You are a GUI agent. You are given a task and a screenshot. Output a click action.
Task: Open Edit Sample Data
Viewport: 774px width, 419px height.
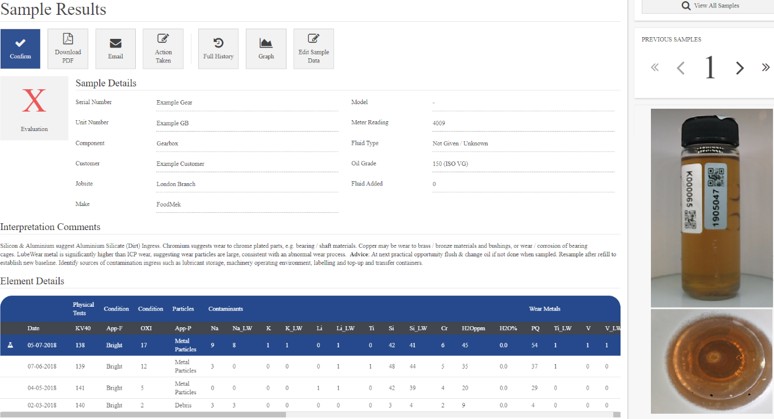313,48
